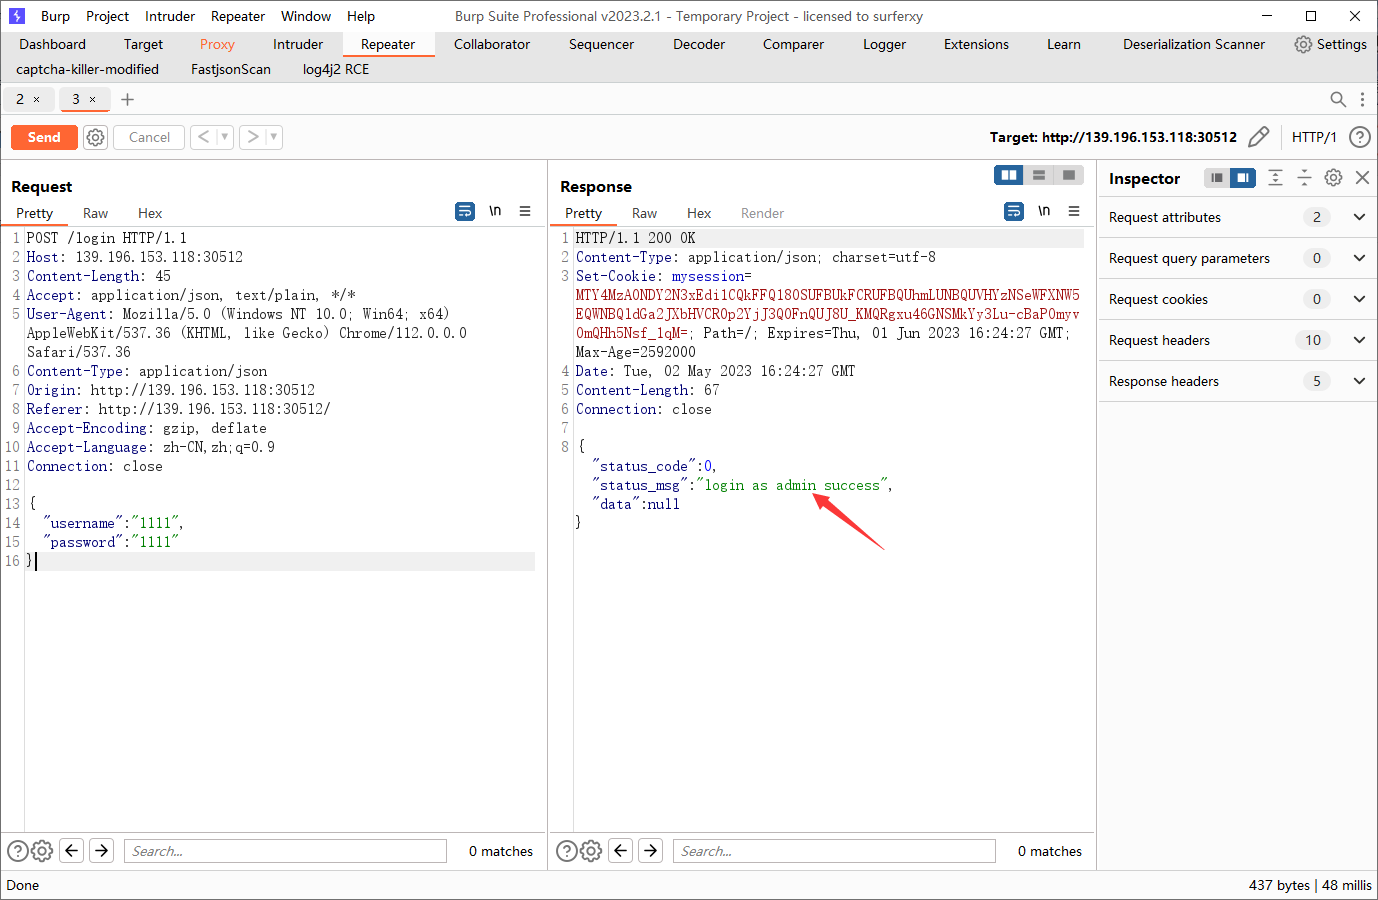Switch Request view to Hex

click(150, 213)
